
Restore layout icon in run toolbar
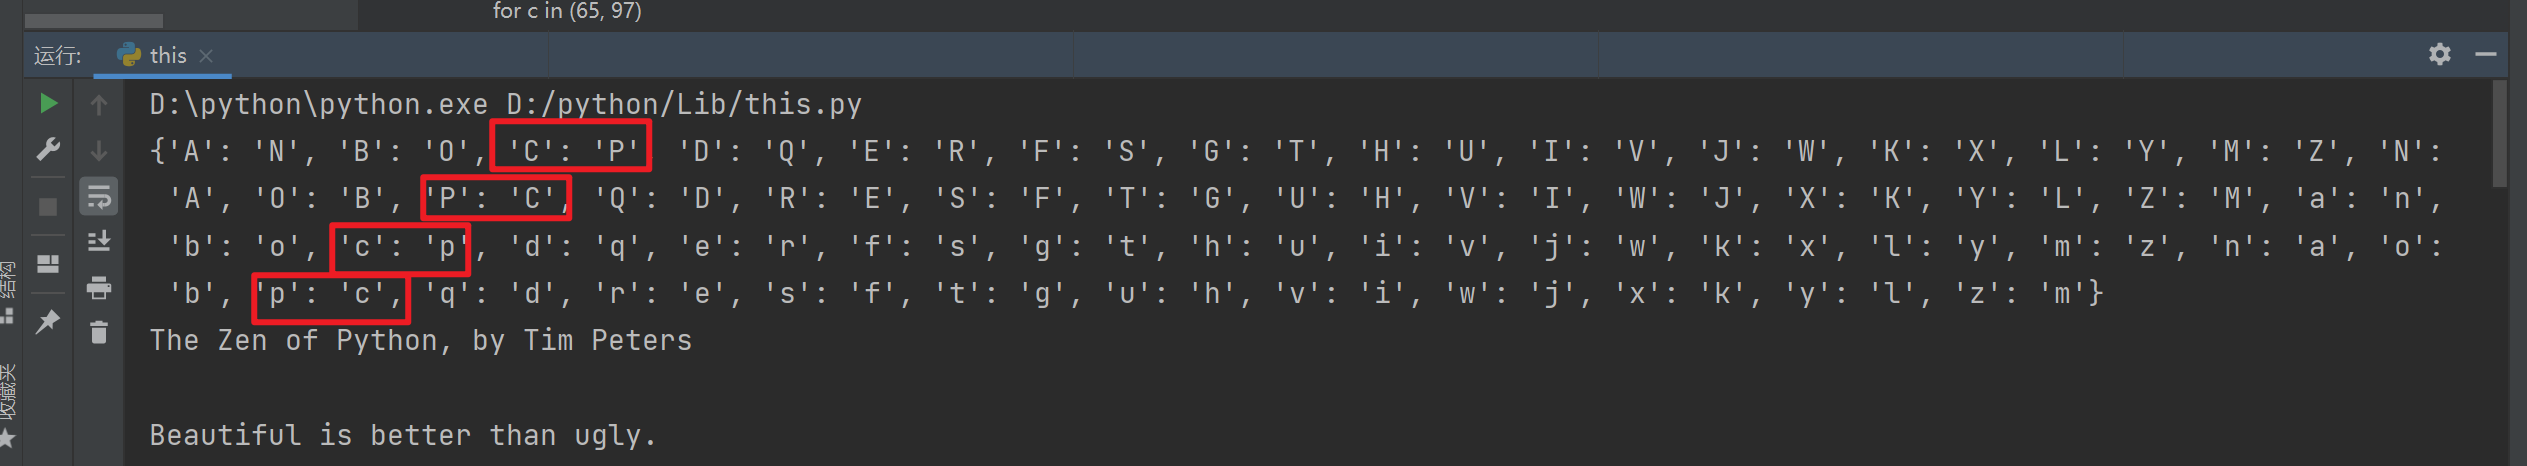click(48, 263)
